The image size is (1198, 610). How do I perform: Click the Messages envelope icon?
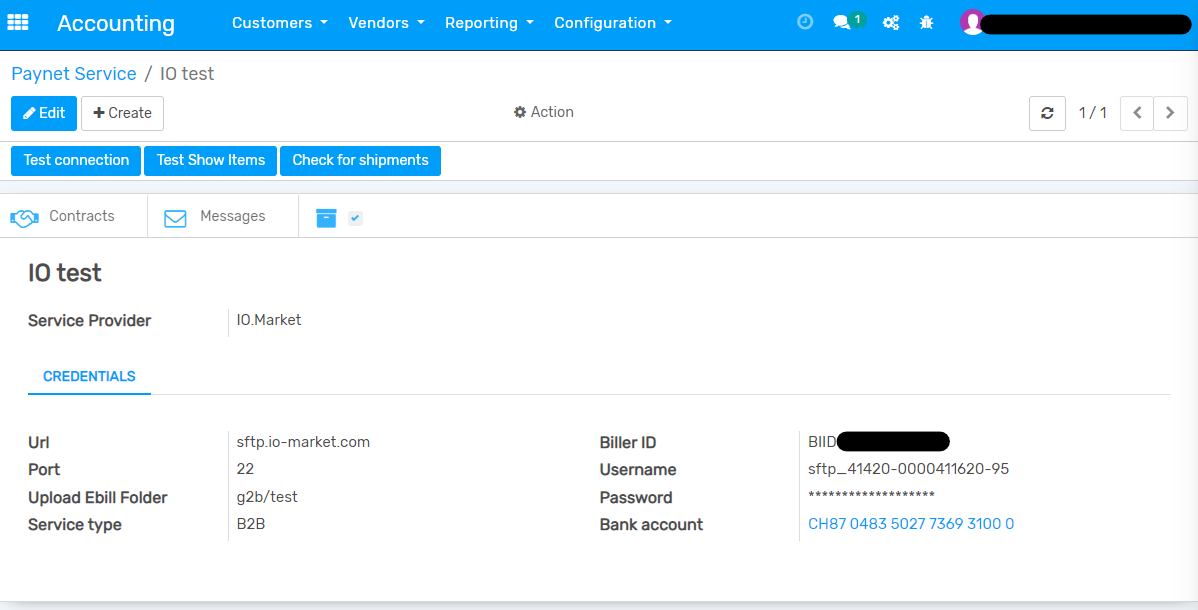[x=175, y=216]
